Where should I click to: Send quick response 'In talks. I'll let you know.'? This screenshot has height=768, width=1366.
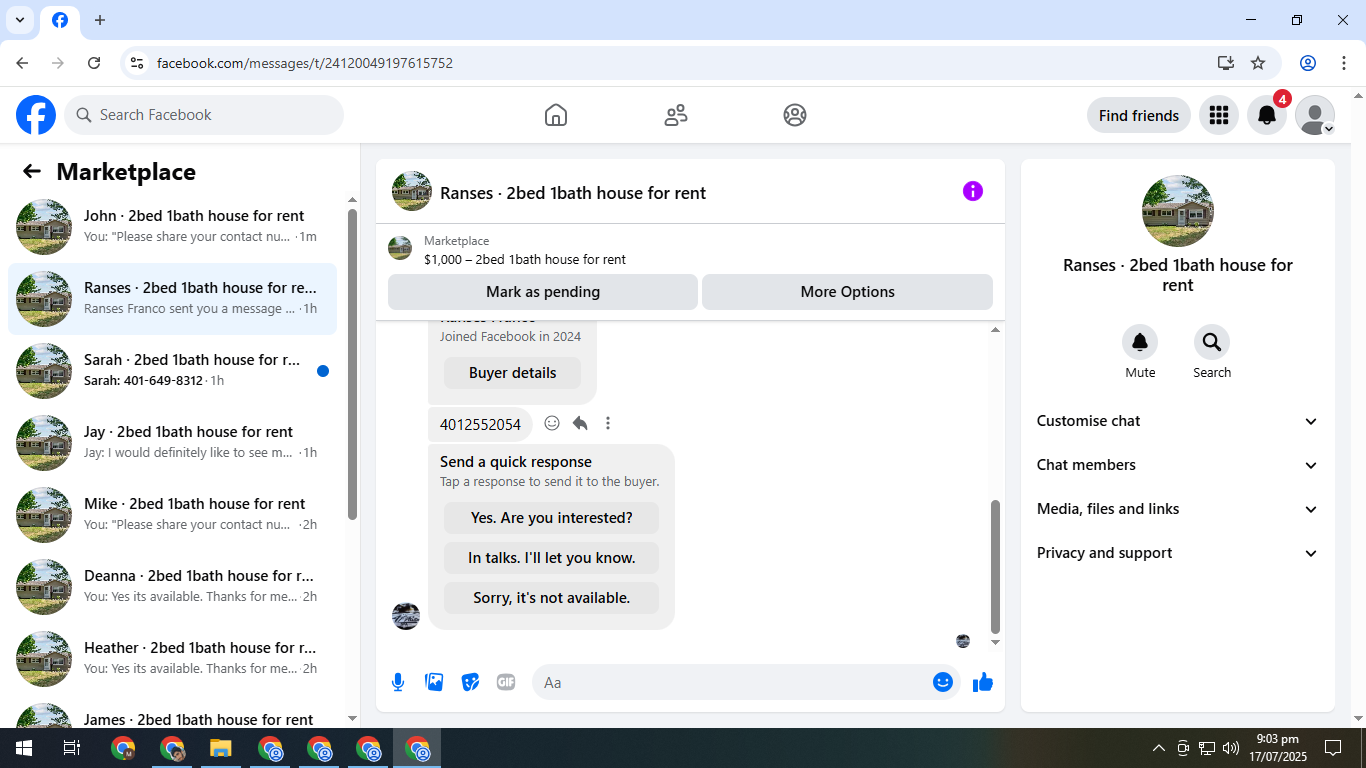(551, 558)
